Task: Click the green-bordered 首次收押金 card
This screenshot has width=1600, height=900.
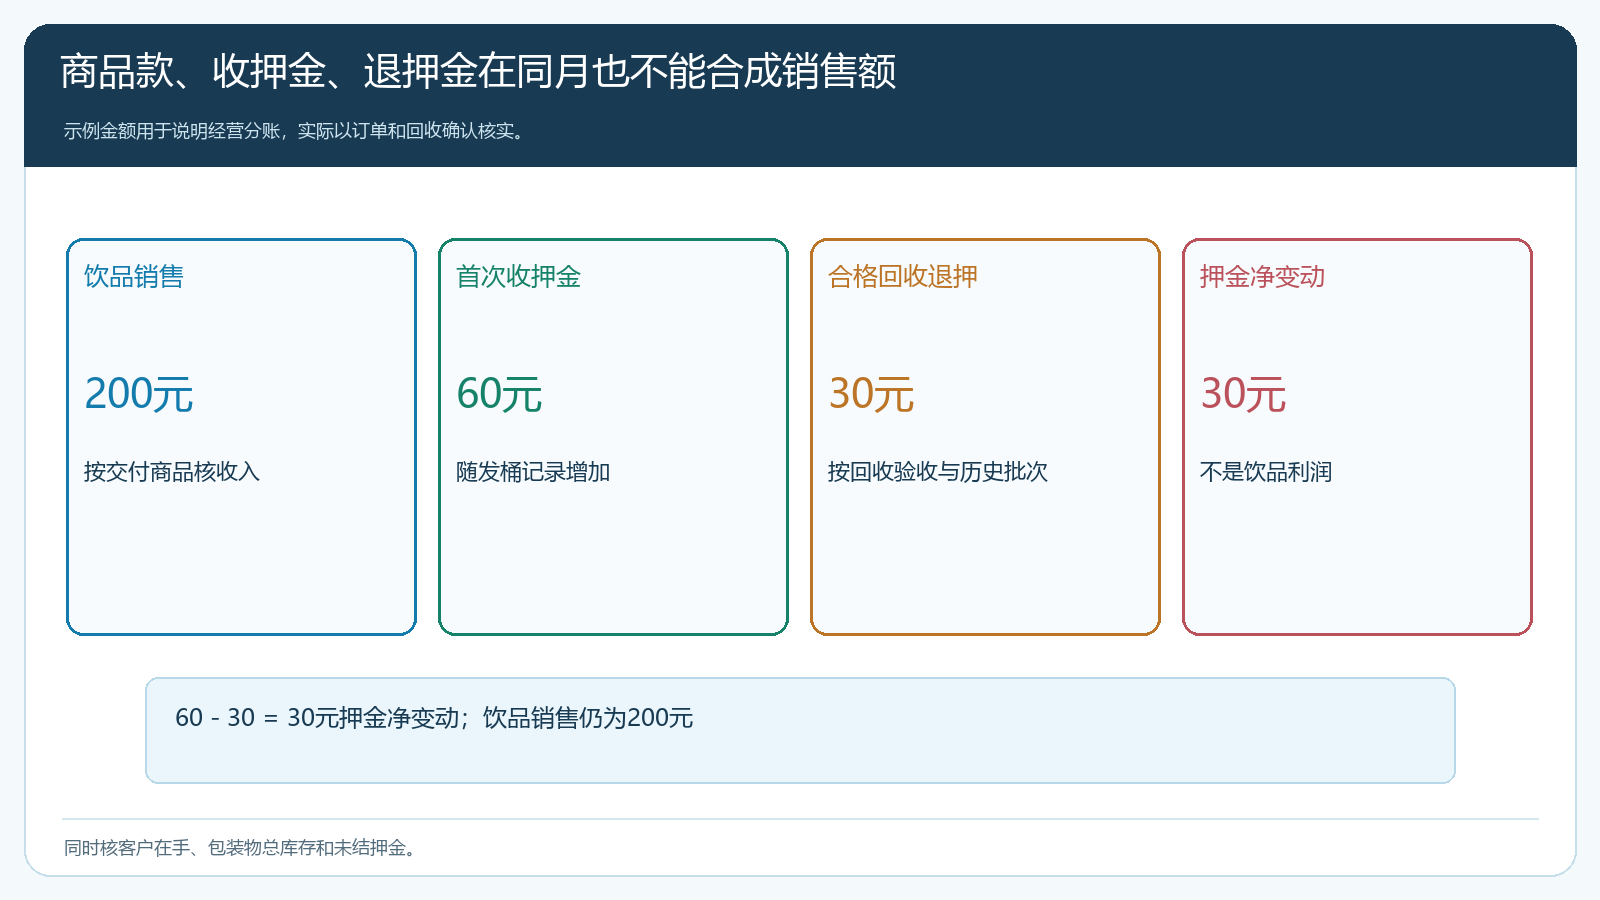Action: click(613, 437)
